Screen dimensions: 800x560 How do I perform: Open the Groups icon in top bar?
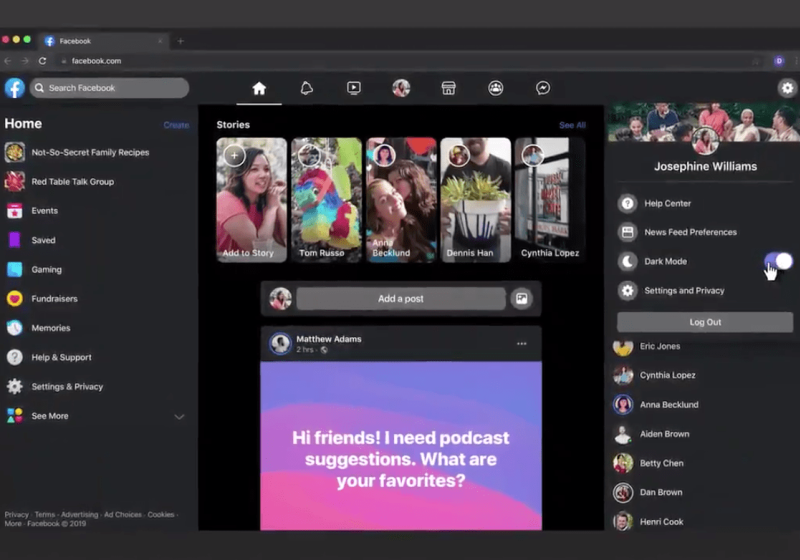(x=496, y=88)
